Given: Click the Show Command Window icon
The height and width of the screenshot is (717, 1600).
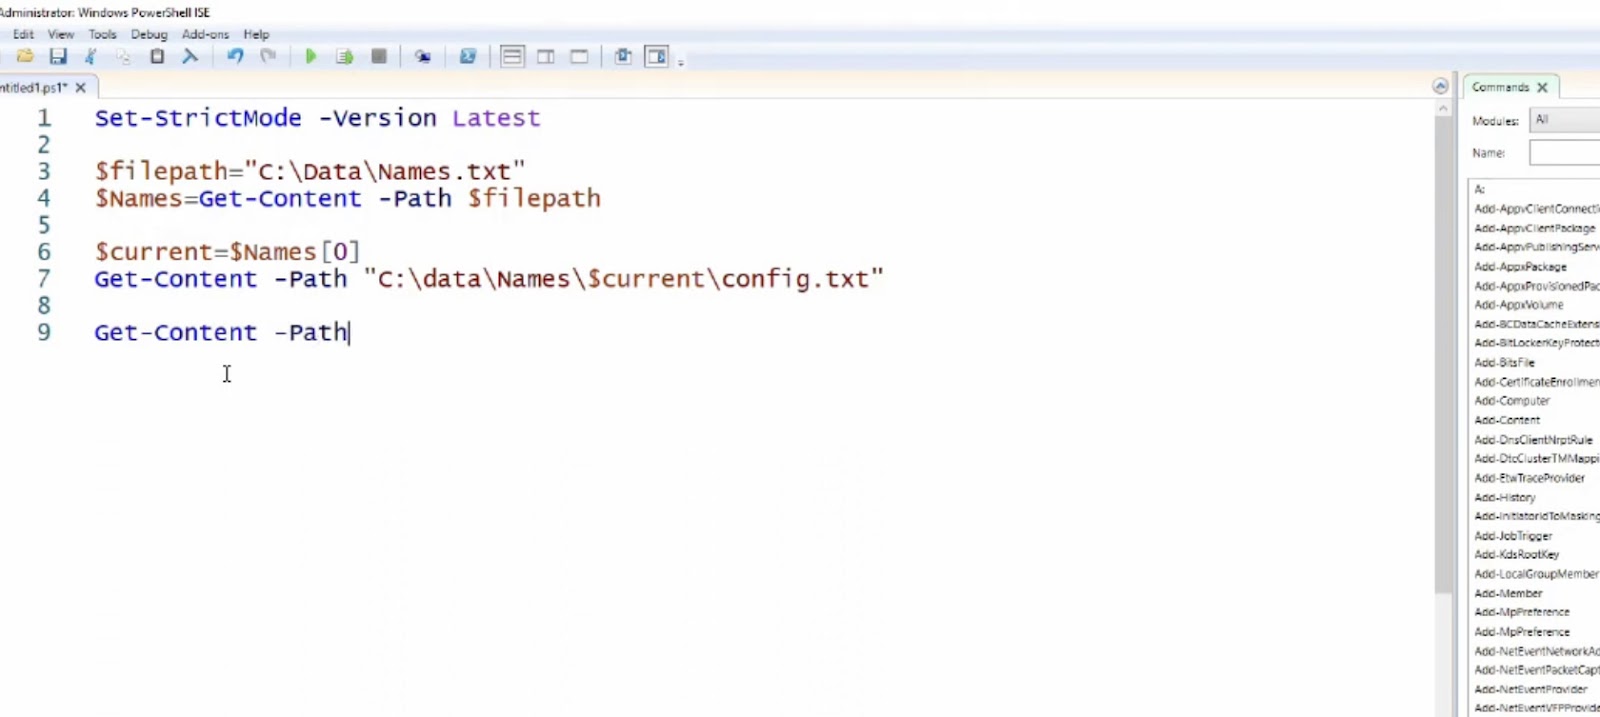Looking at the screenshot, I should coord(623,56).
